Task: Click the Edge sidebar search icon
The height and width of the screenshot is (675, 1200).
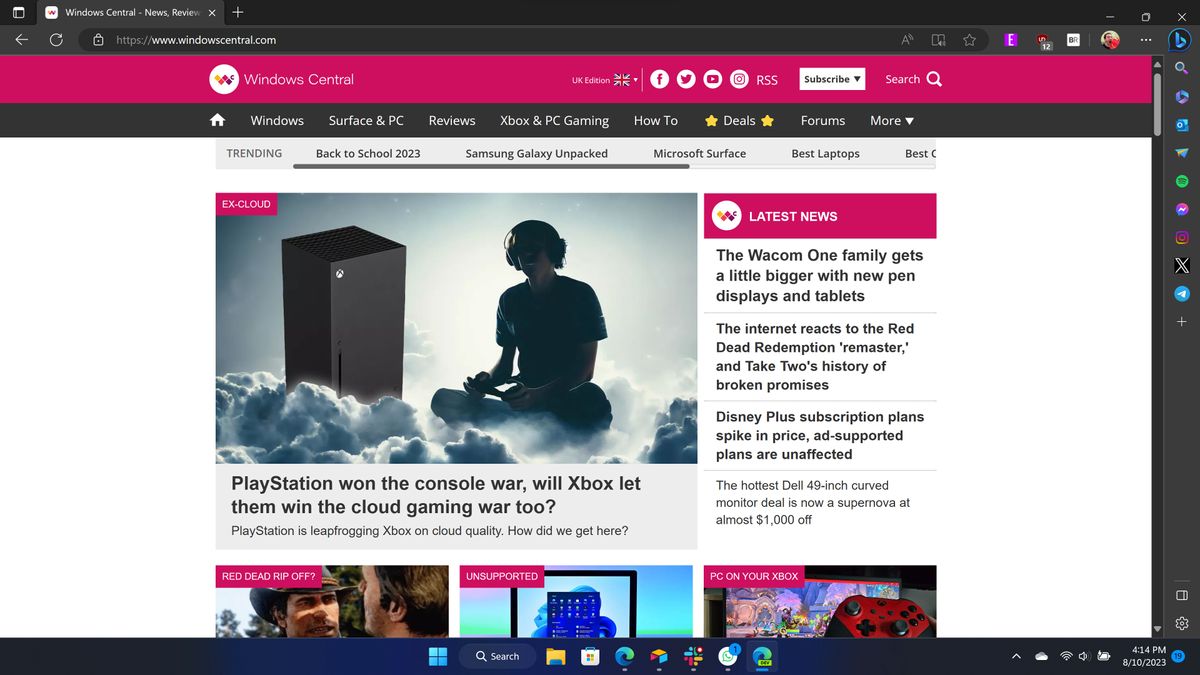Action: coord(1181,68)
